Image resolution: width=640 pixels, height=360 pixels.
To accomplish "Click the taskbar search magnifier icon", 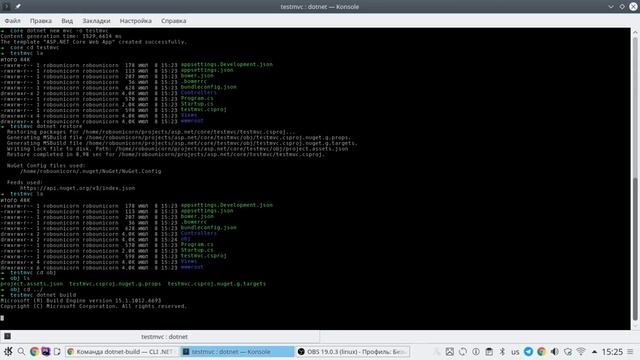I will pos(21,351).
